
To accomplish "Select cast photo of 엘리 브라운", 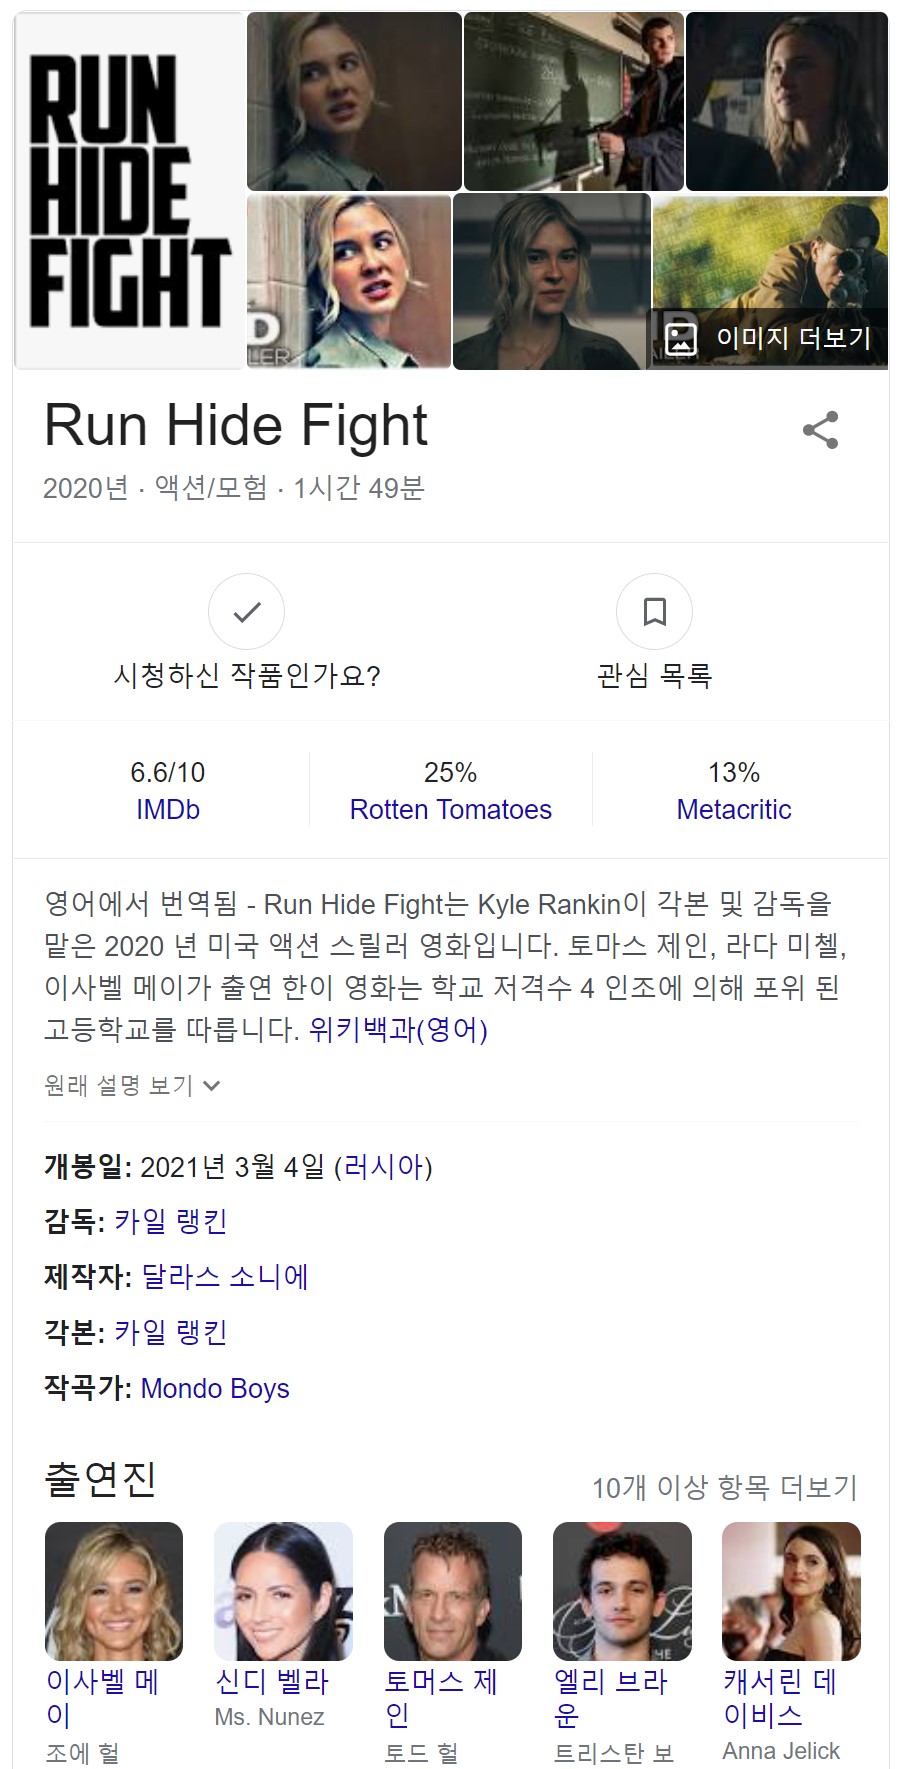I will click(622, 1591).
